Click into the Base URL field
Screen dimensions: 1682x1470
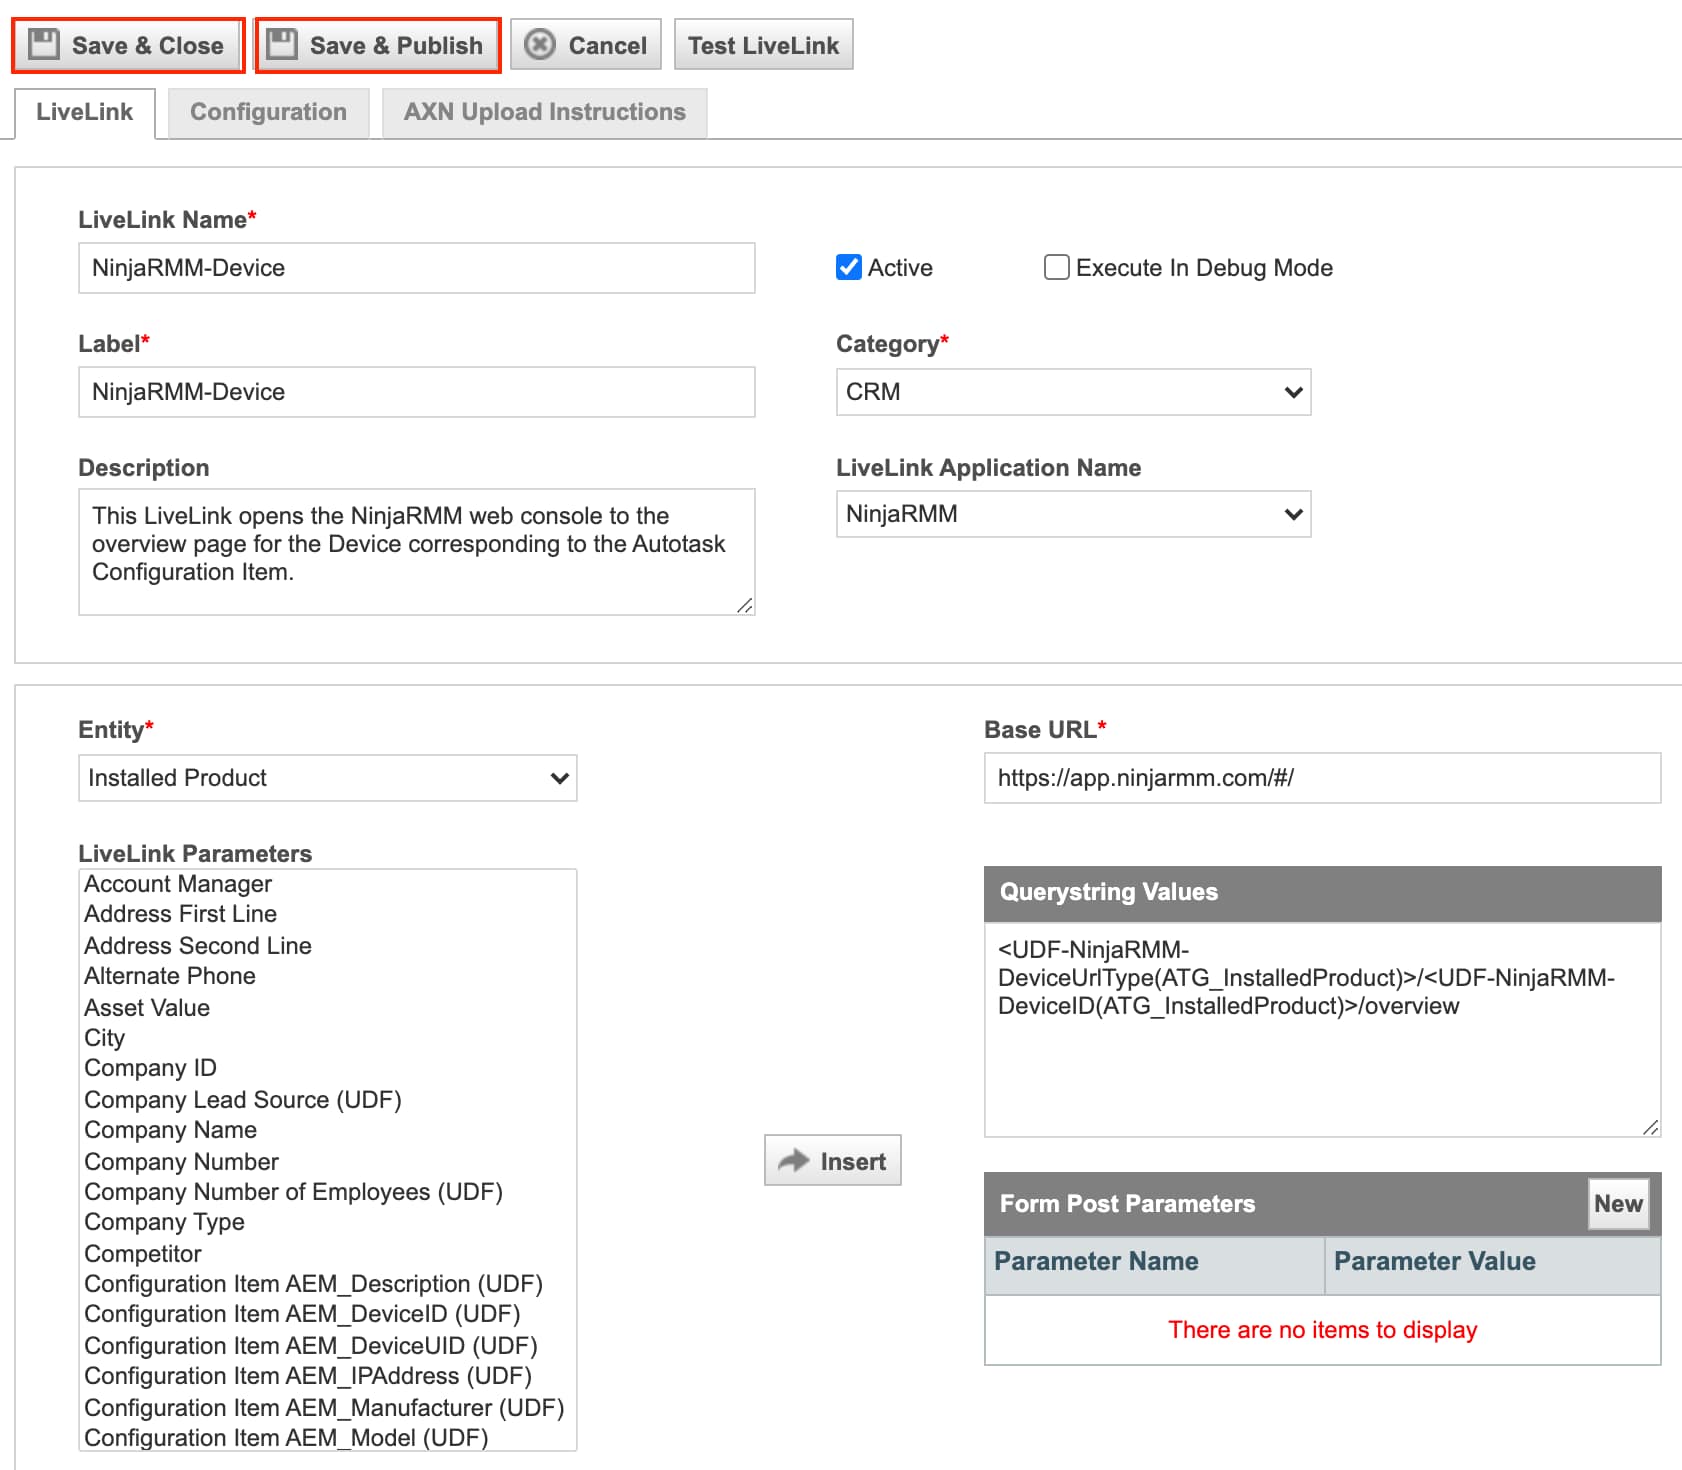(x=1321, y=778)
